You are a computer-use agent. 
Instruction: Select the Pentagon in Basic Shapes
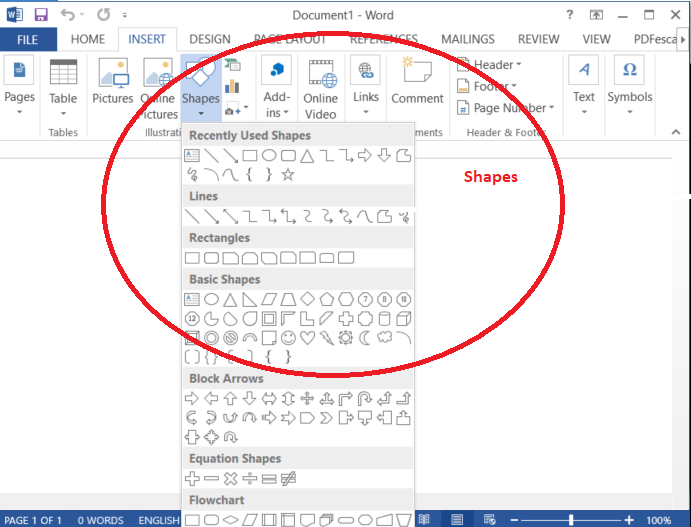(x=327, y=300)
